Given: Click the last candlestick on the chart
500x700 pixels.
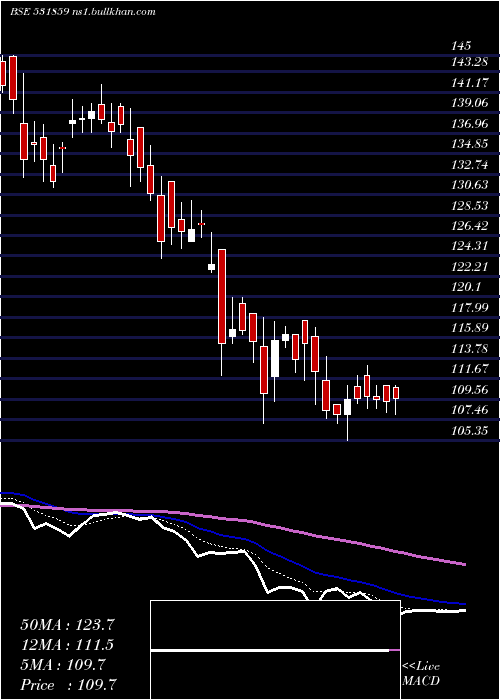Looking at the screenshot, I should [396, 393].
